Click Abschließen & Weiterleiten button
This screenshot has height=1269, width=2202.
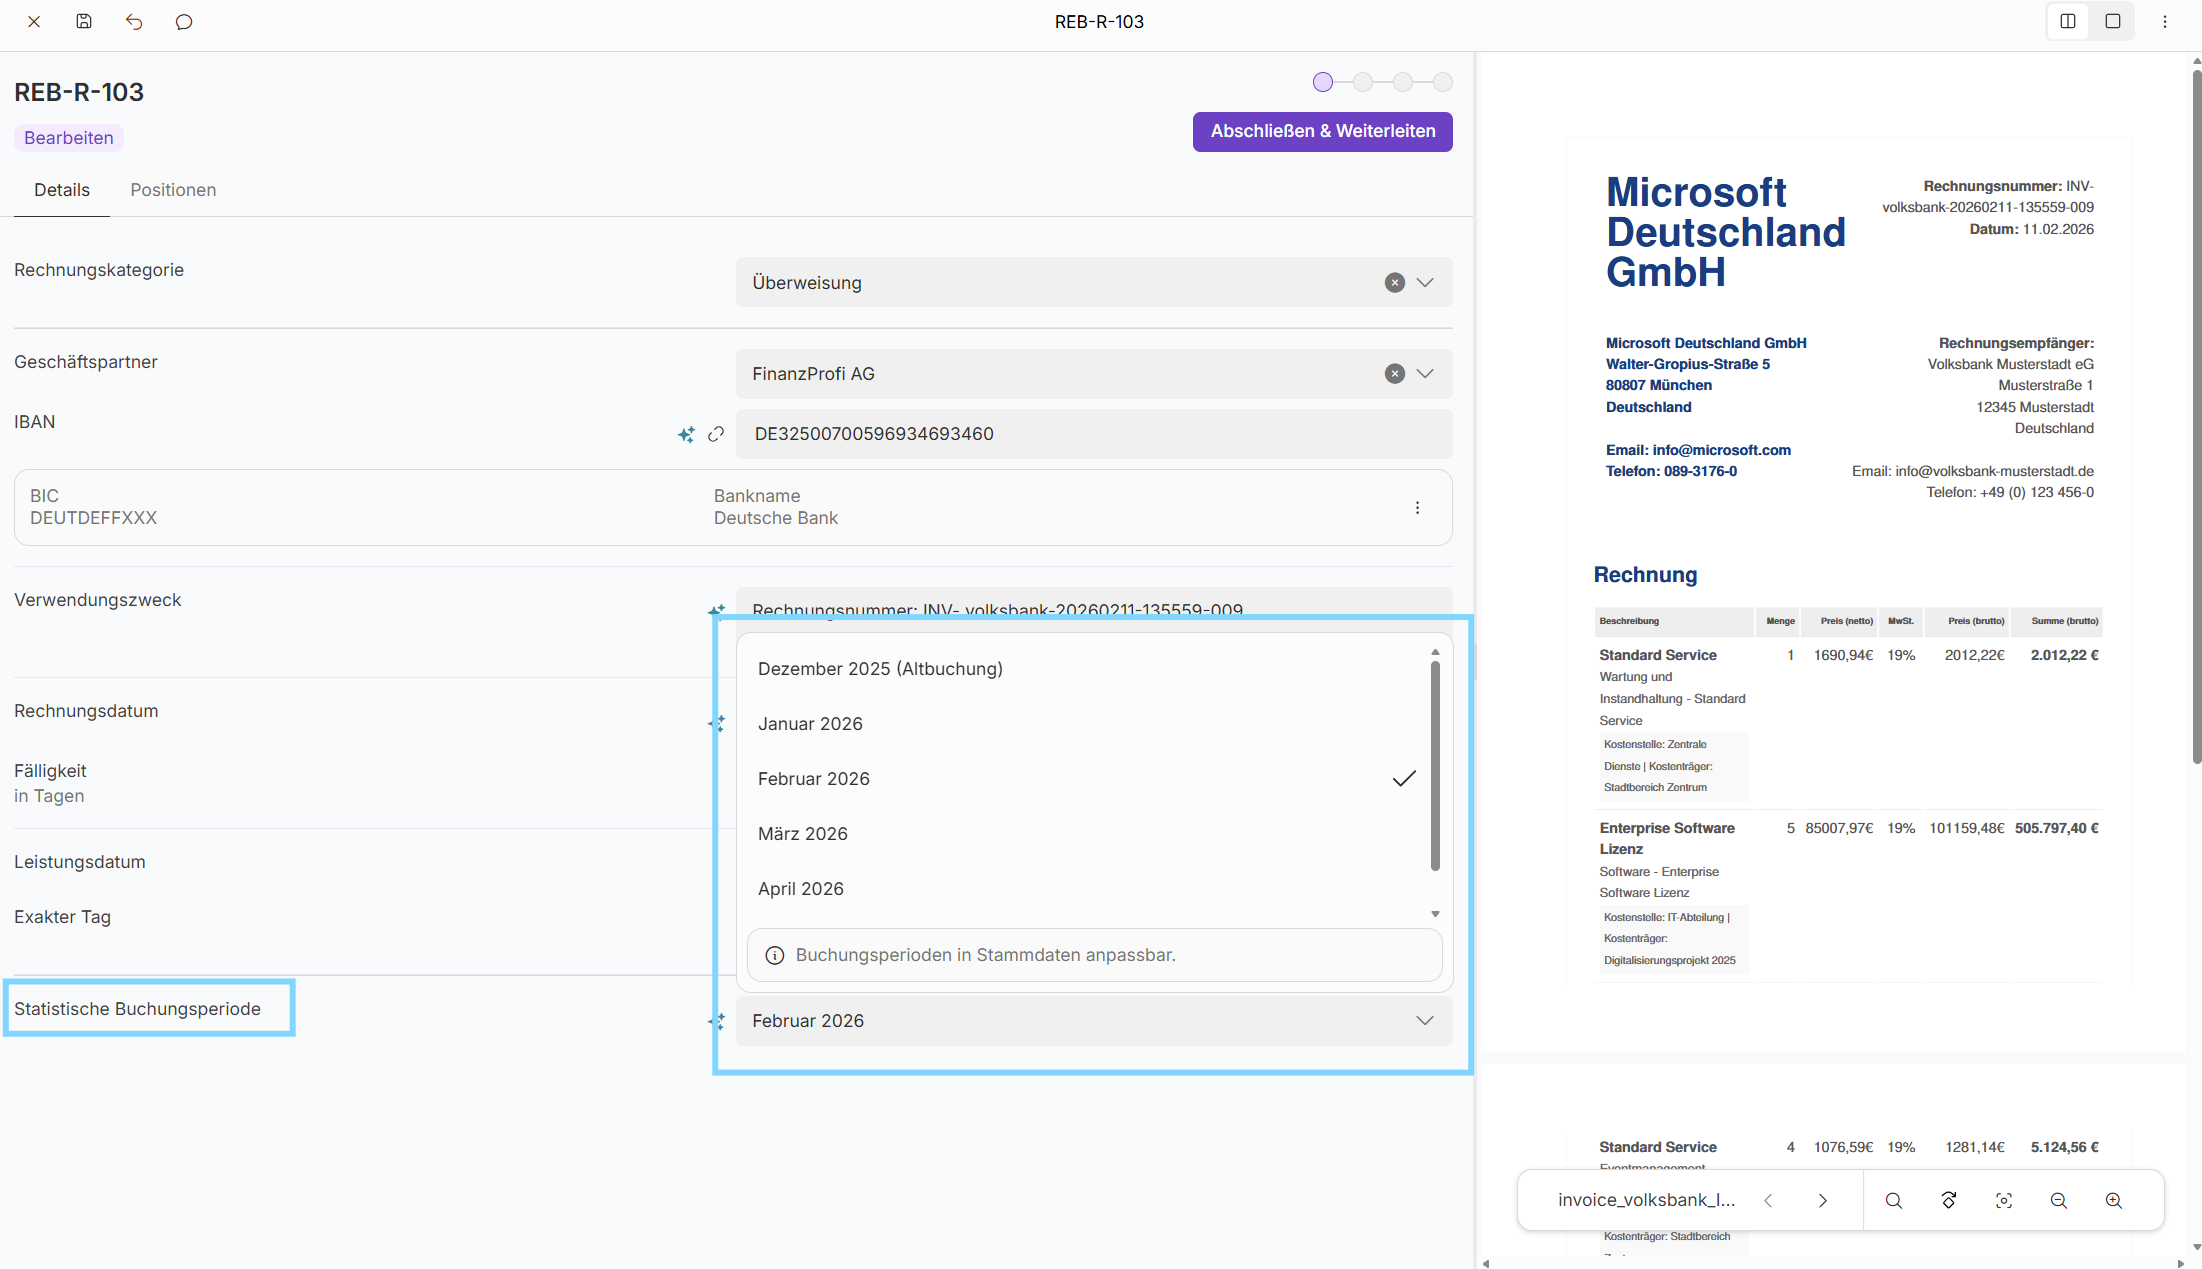[1322, 131]
